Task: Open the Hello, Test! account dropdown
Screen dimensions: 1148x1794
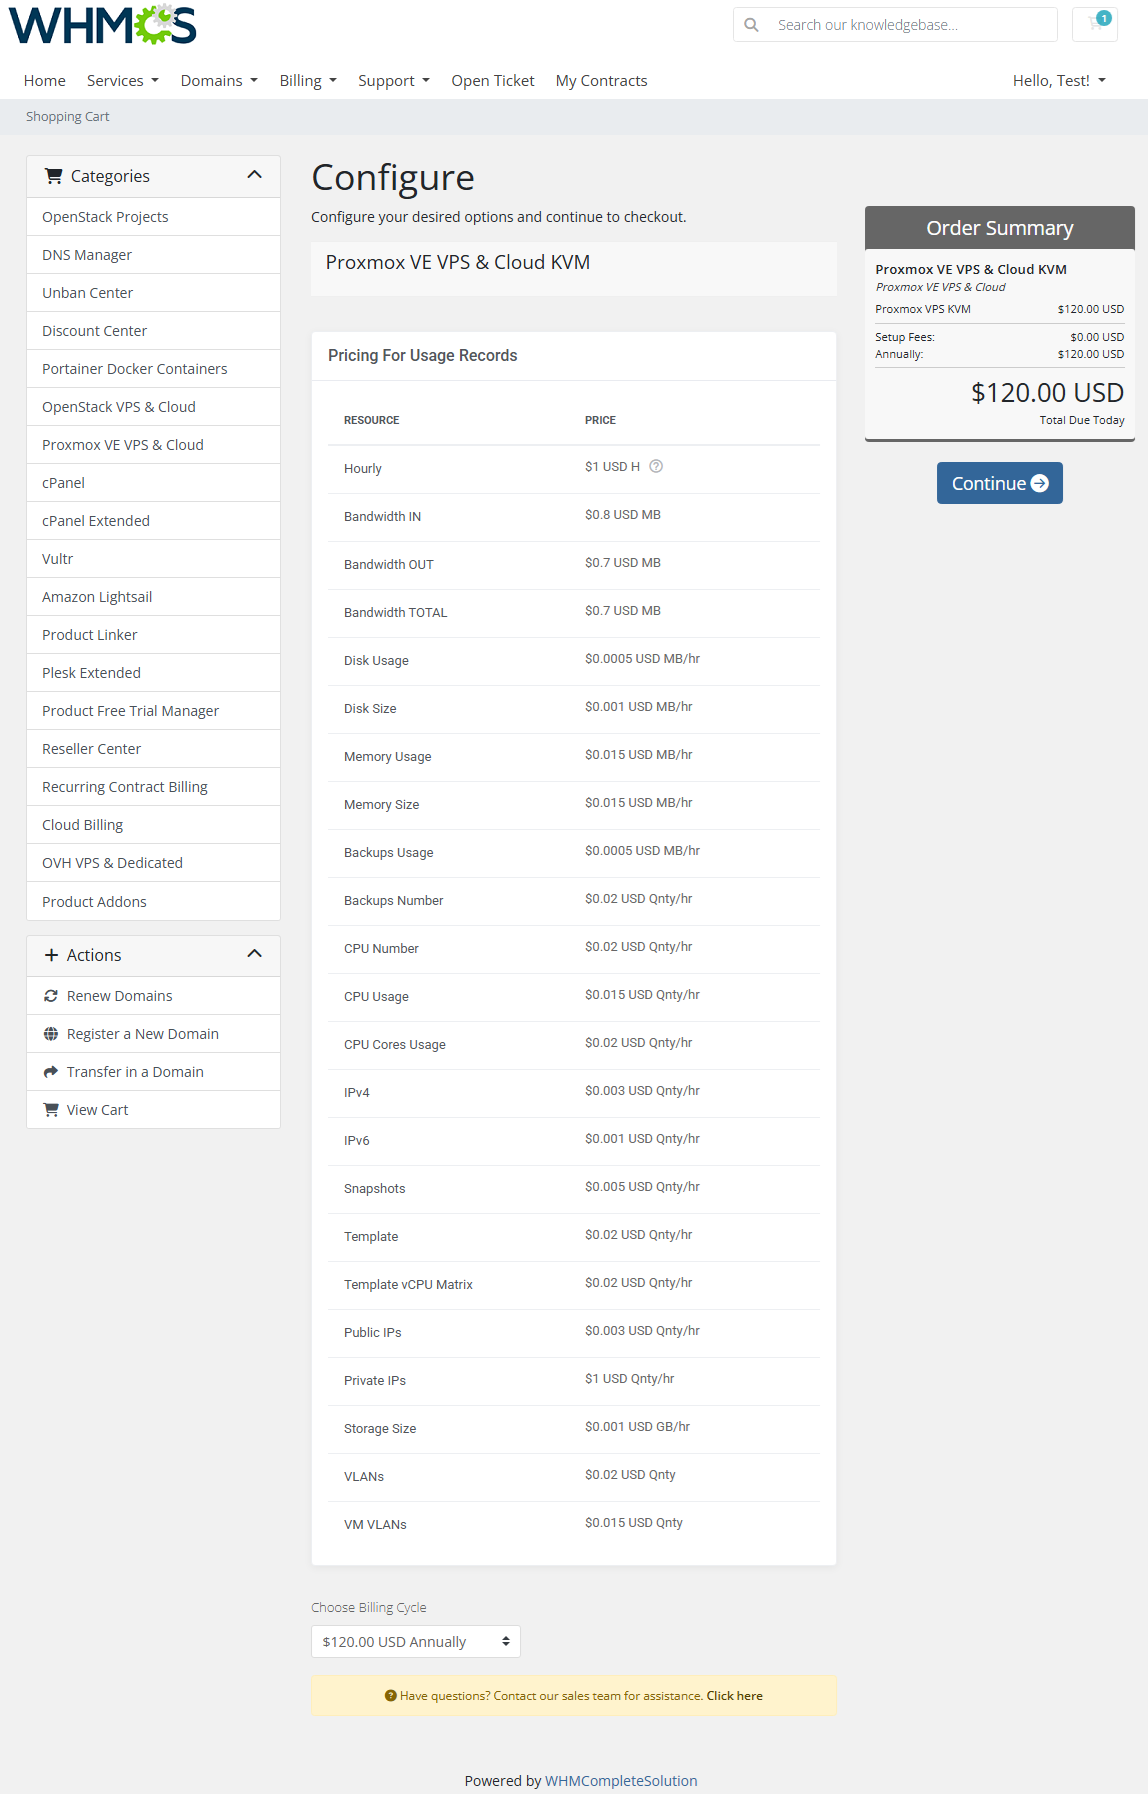Action: click(x=1059, y=81)
